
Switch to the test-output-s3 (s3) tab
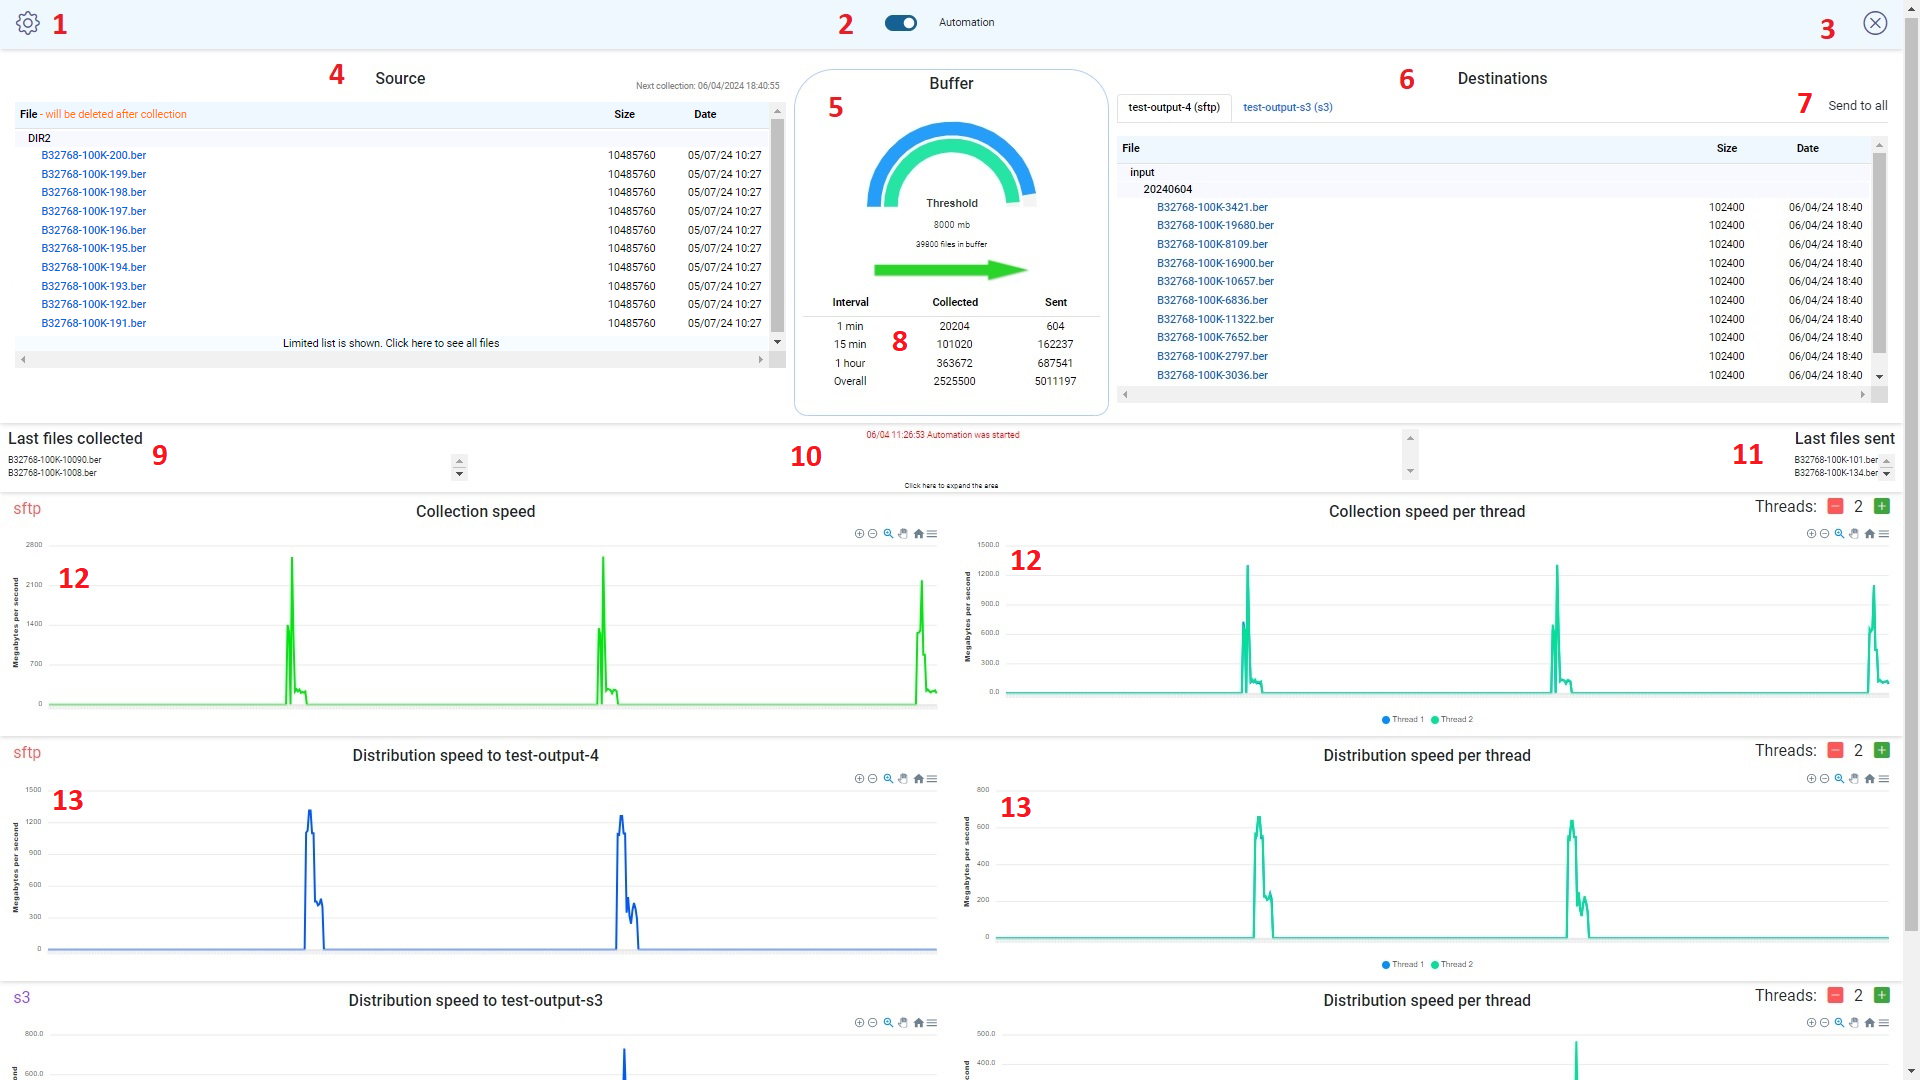1288,107
